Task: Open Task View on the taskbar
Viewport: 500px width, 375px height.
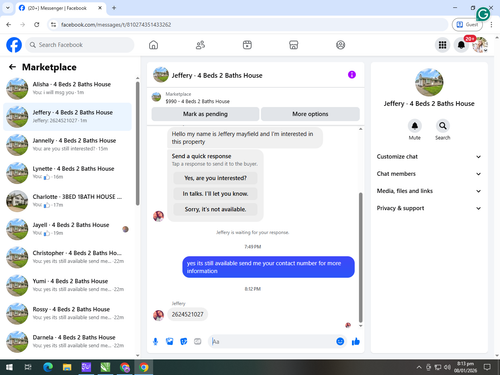Action: tap(28, 367)
